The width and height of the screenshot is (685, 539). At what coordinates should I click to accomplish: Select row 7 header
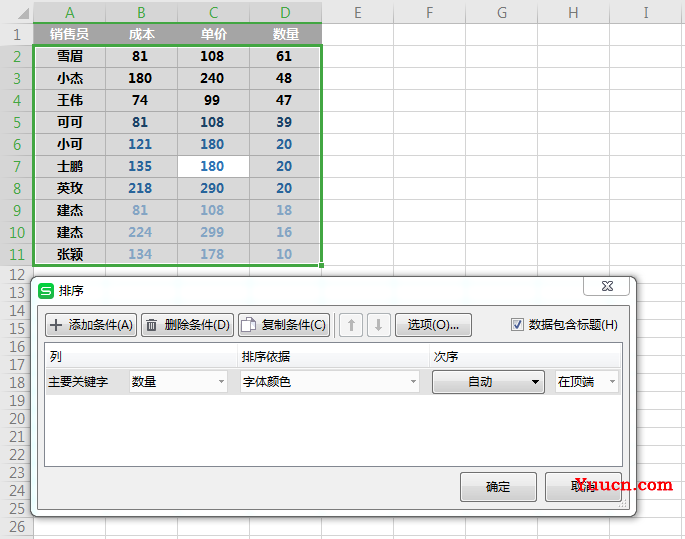(17, 166)
